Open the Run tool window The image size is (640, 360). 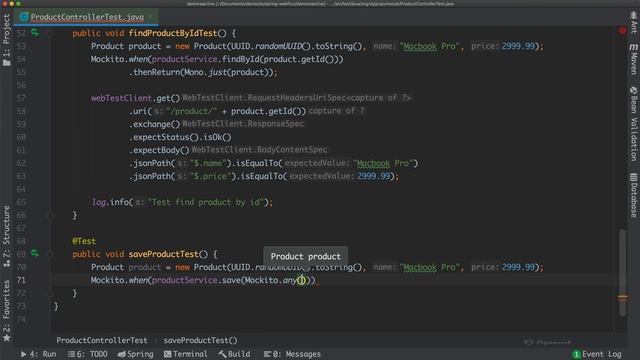click(38, 354)
